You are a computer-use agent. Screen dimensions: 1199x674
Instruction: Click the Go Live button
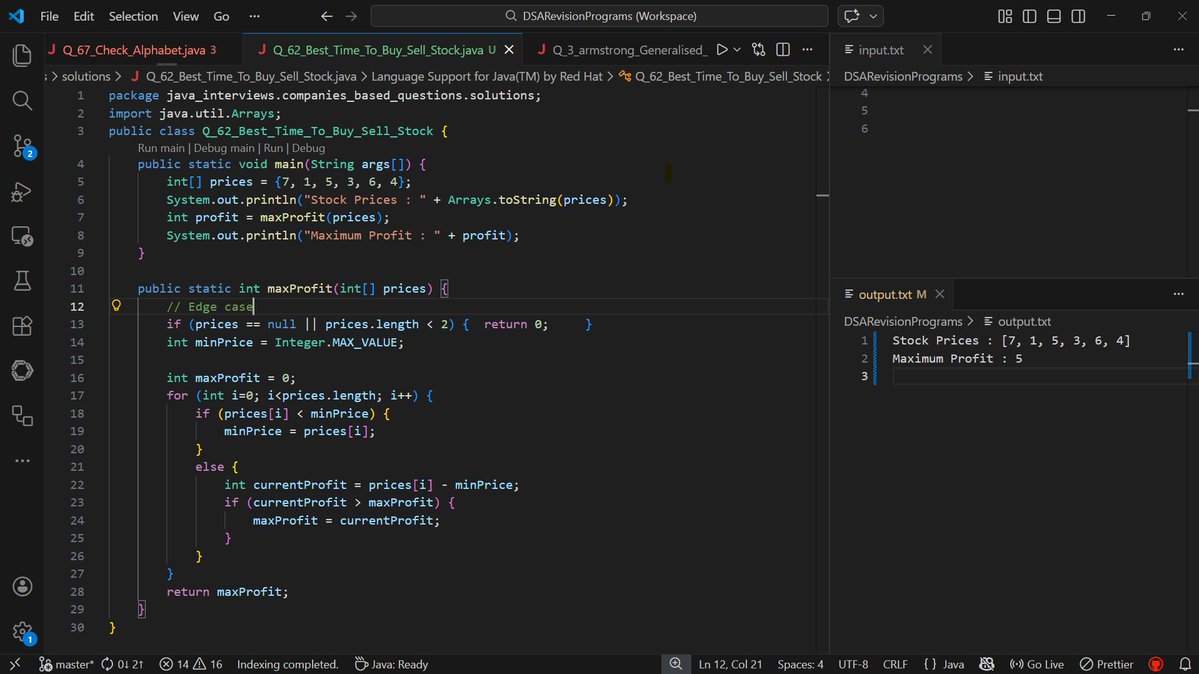click(1036, 664)
